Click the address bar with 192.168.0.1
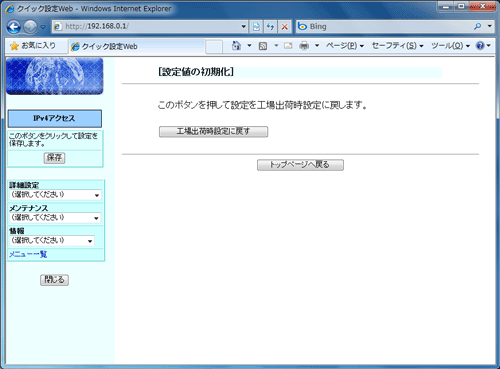Viewport: 500px width, 369px height. (x=147, y=26)
